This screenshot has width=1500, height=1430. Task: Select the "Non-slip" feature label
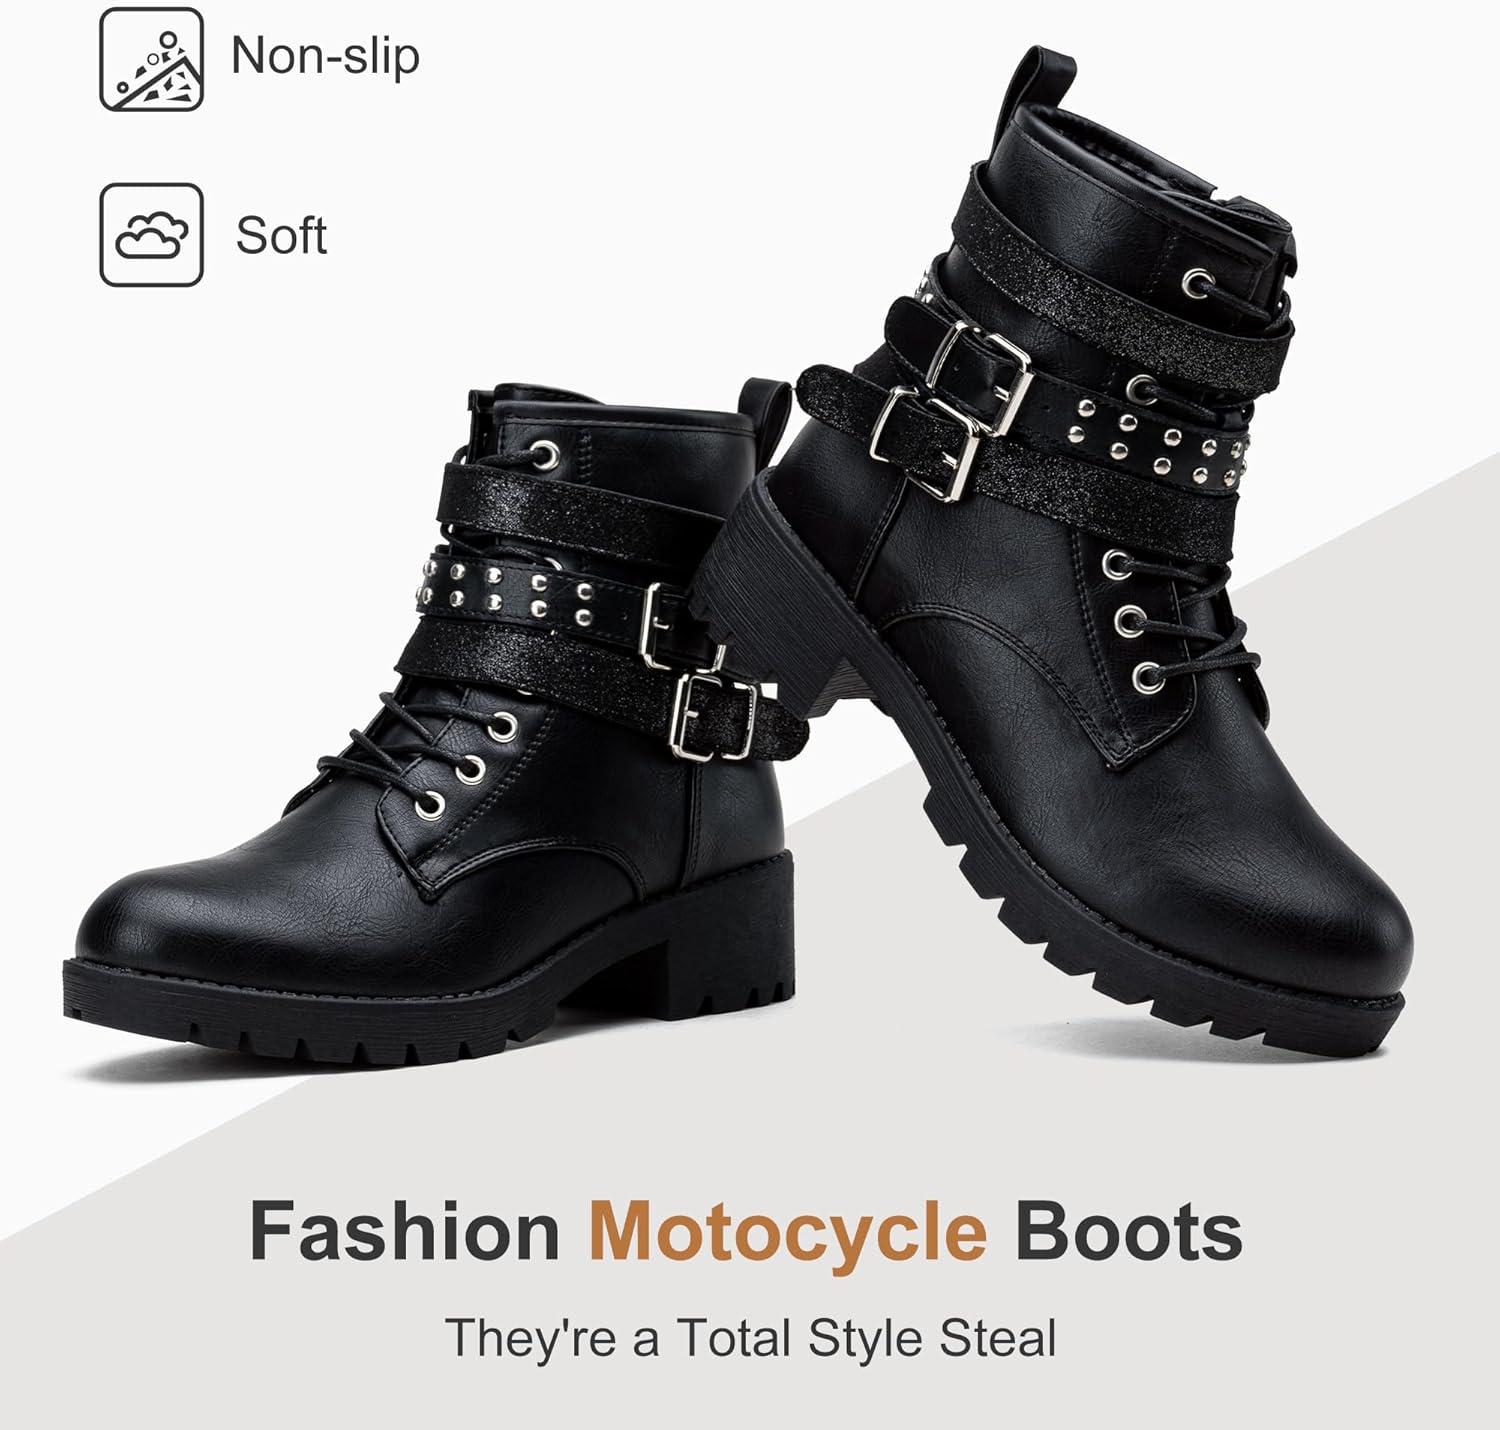[325, 55]
